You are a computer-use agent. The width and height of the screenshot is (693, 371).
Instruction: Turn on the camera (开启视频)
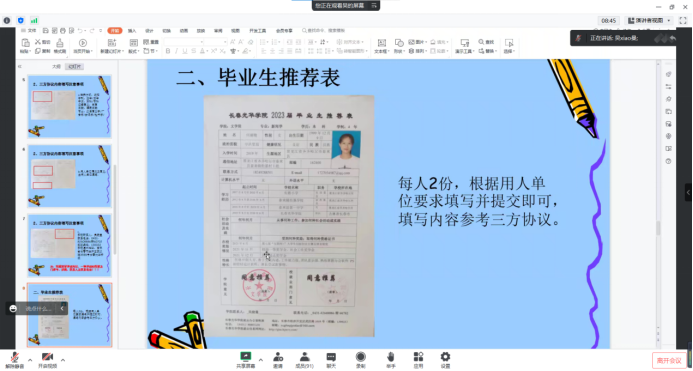click(x=47, y=360)
